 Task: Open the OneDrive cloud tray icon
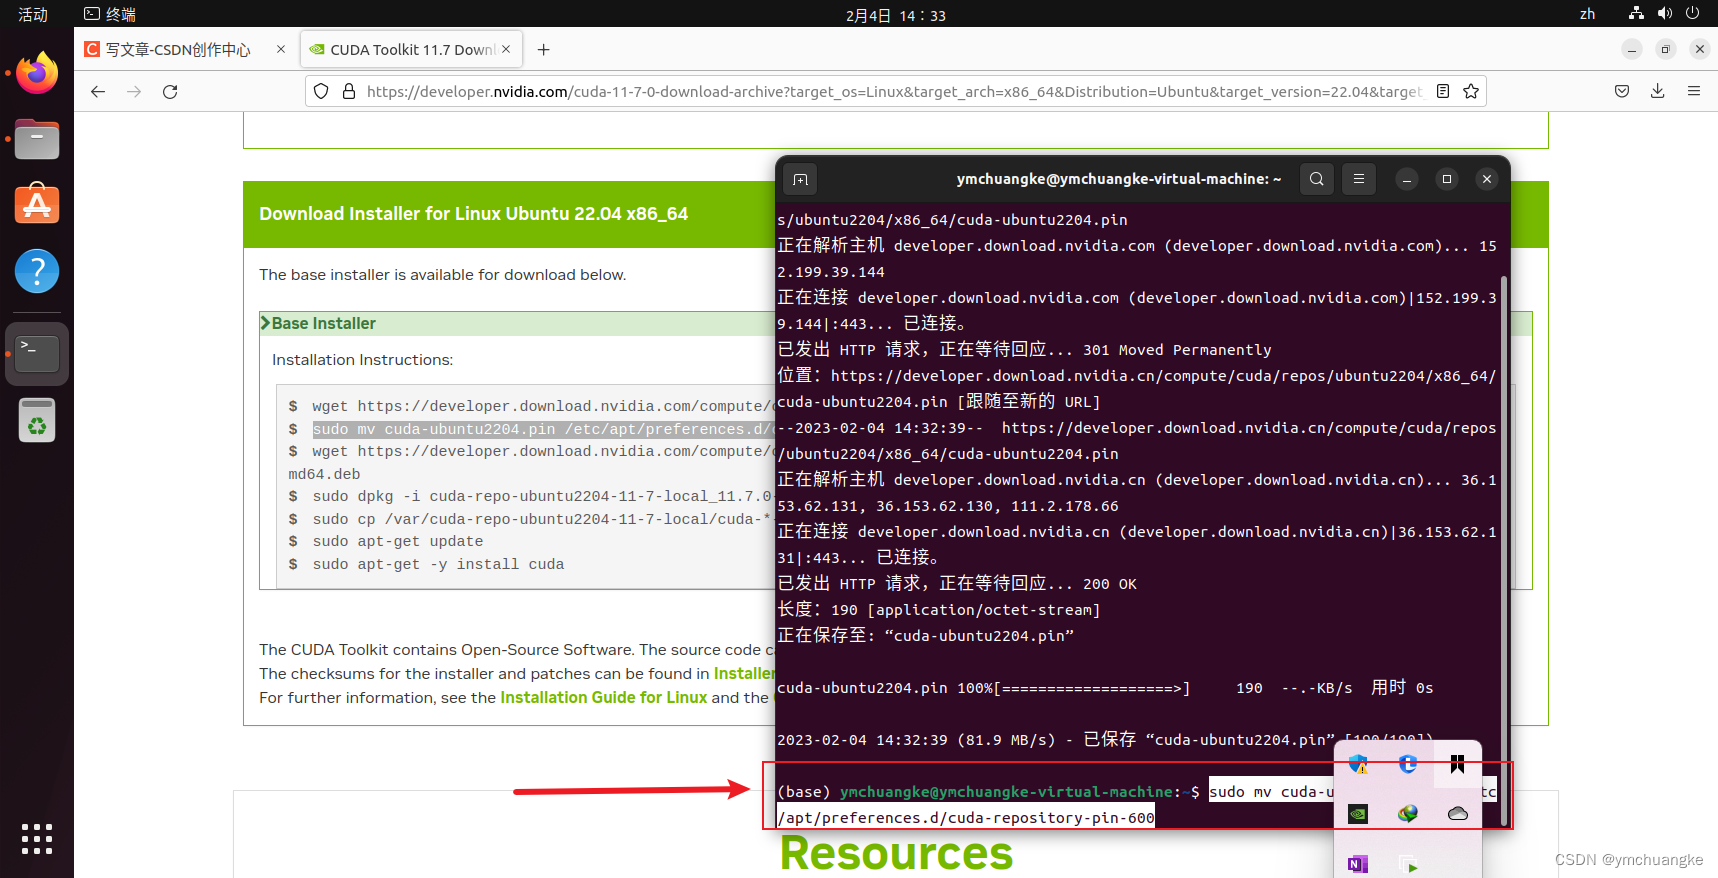pos(1458,814)
